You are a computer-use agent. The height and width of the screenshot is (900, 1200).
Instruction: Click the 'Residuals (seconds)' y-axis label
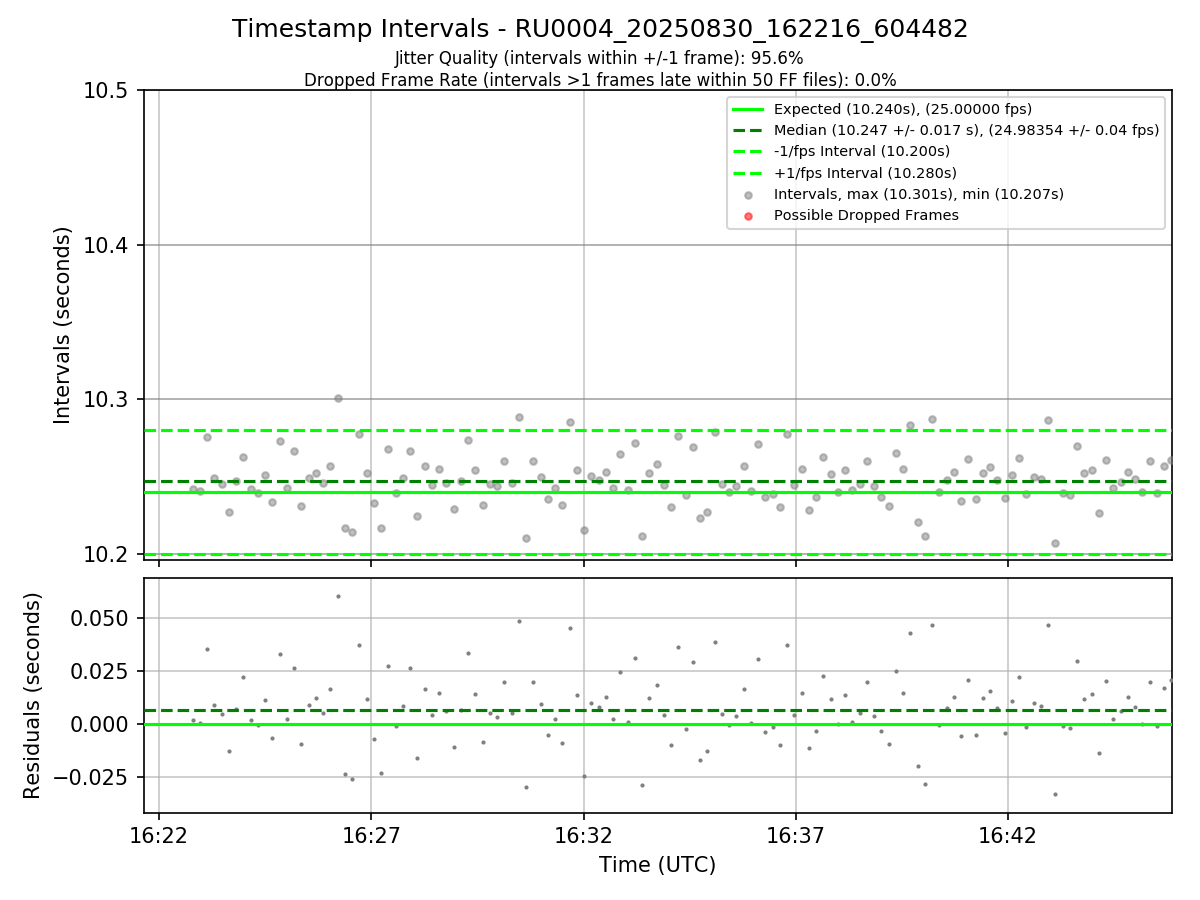33,695
